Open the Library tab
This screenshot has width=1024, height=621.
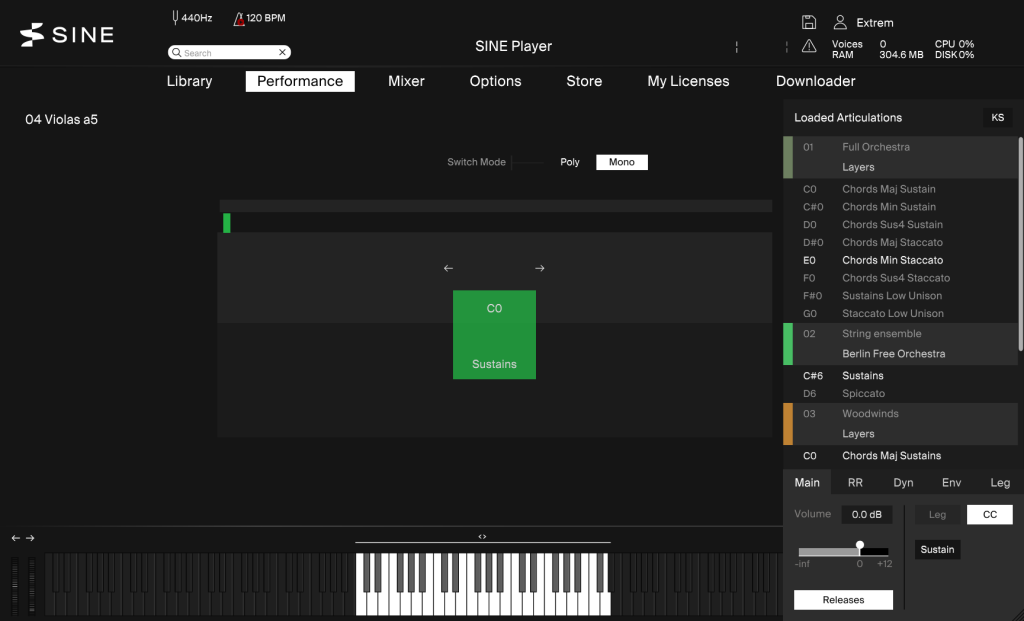point(189,81)
